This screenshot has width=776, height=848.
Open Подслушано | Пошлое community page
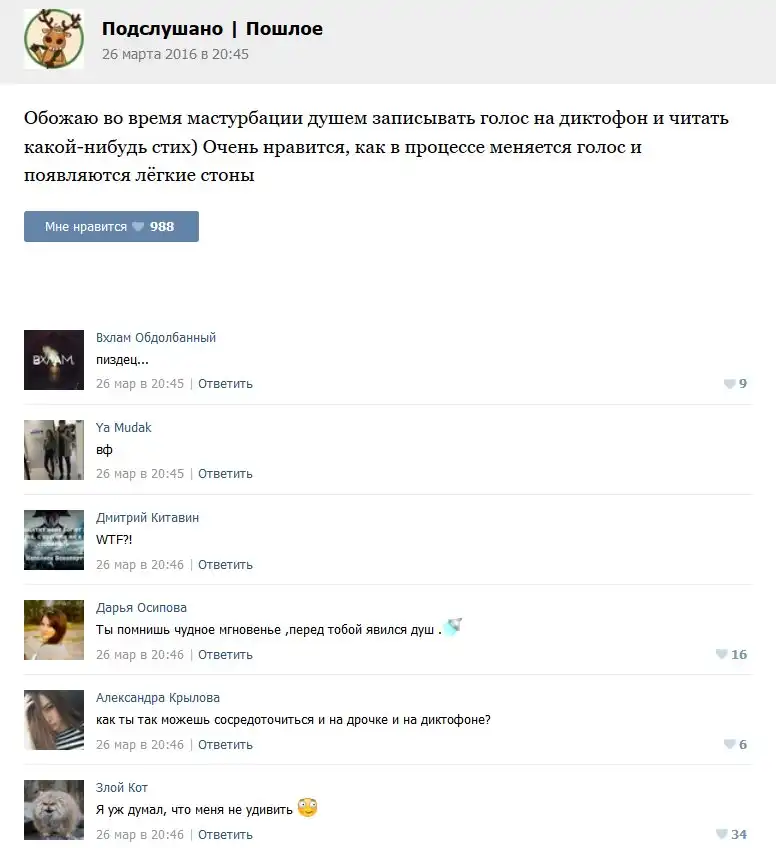(x=212, y=28)
